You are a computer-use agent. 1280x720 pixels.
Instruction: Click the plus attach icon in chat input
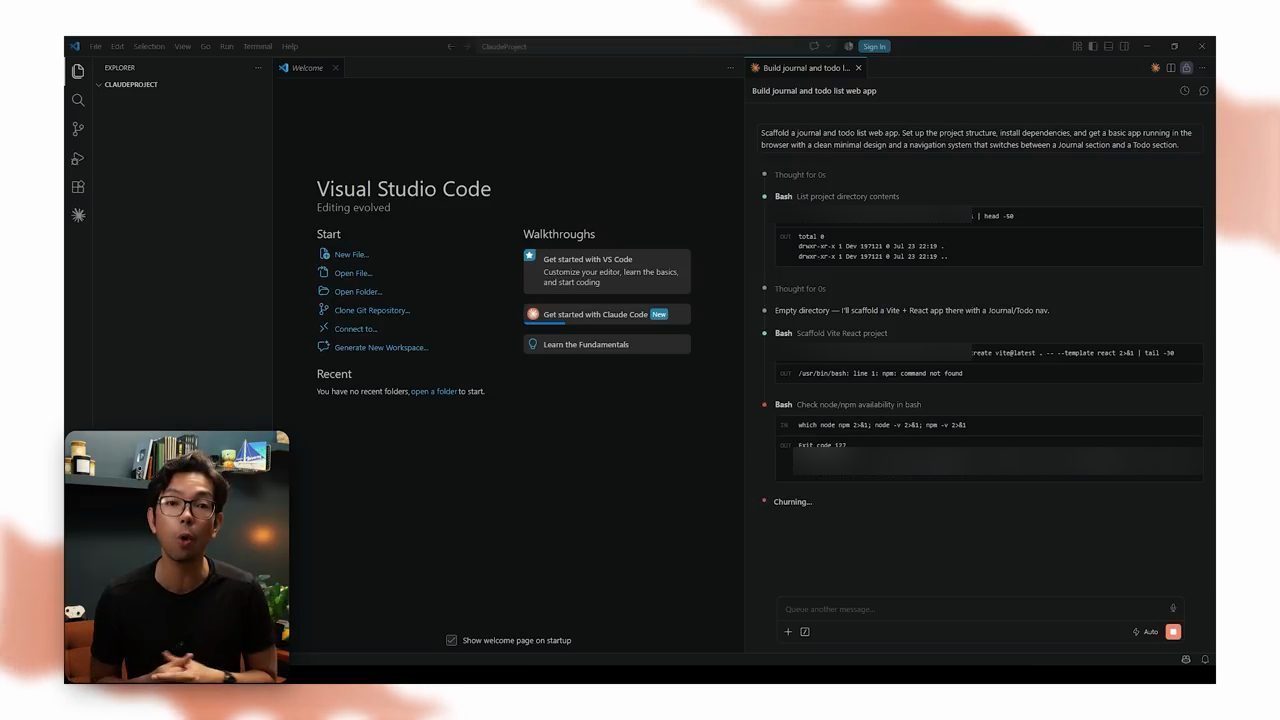point(788,632)
